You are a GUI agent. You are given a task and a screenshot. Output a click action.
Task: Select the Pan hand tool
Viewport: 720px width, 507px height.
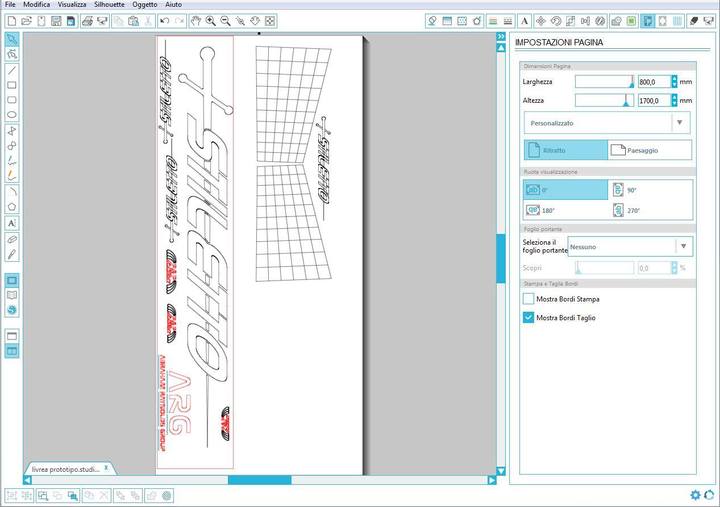[196, 21]
